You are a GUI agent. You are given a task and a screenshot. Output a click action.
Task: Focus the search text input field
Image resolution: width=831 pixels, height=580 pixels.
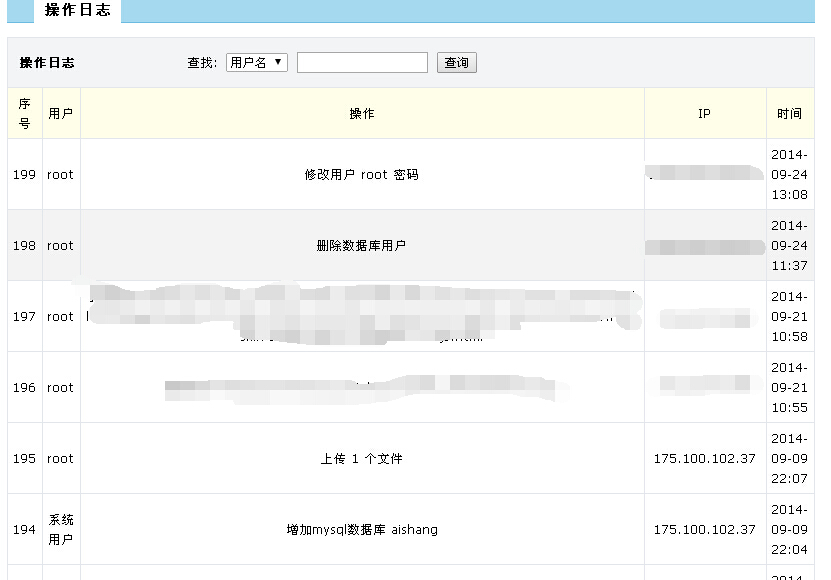click(x=362, y=62)
